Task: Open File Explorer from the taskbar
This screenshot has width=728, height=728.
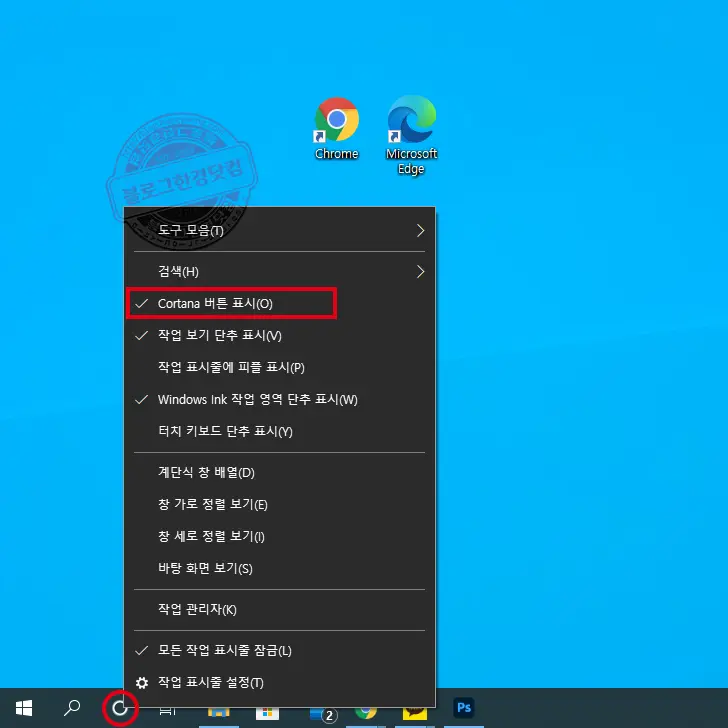Action: [x=219, y=713]
